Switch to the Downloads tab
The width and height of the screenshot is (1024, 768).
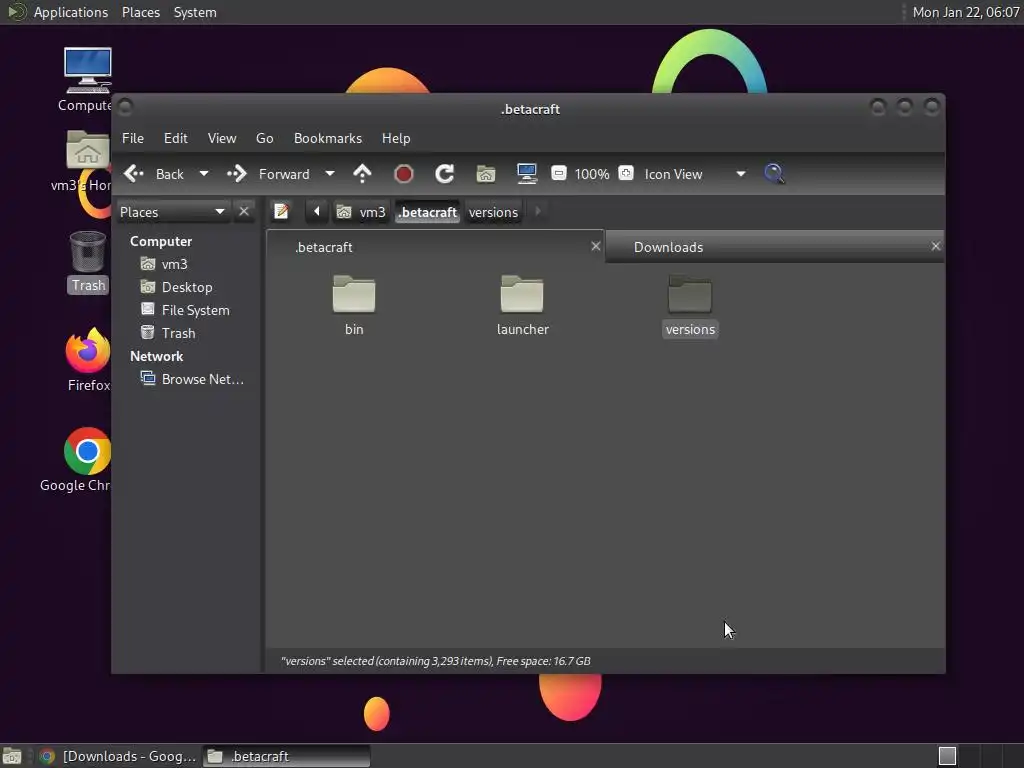[775, 247]
